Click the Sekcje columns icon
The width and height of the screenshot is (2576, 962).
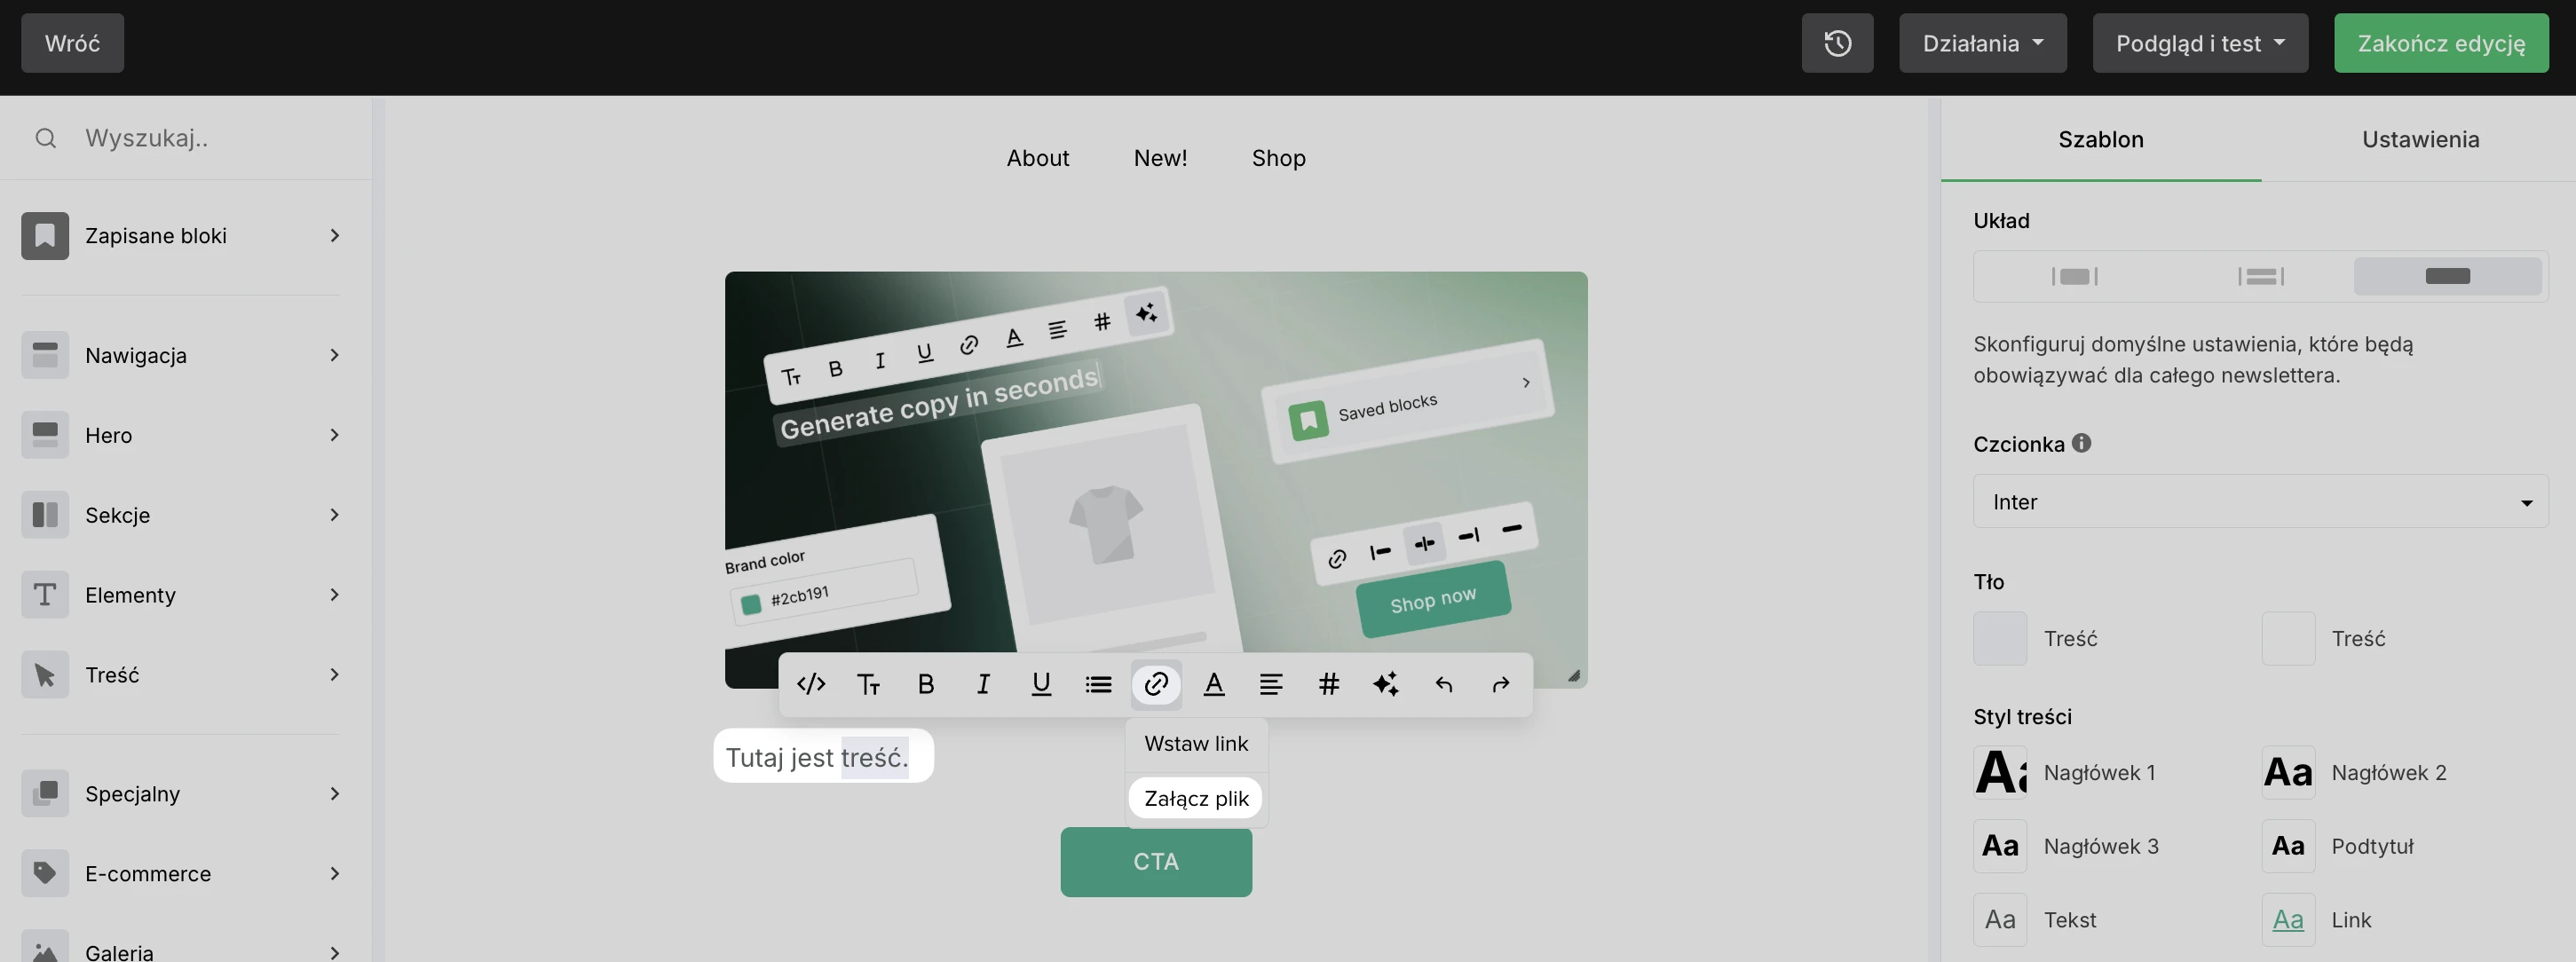click(45, 515)
